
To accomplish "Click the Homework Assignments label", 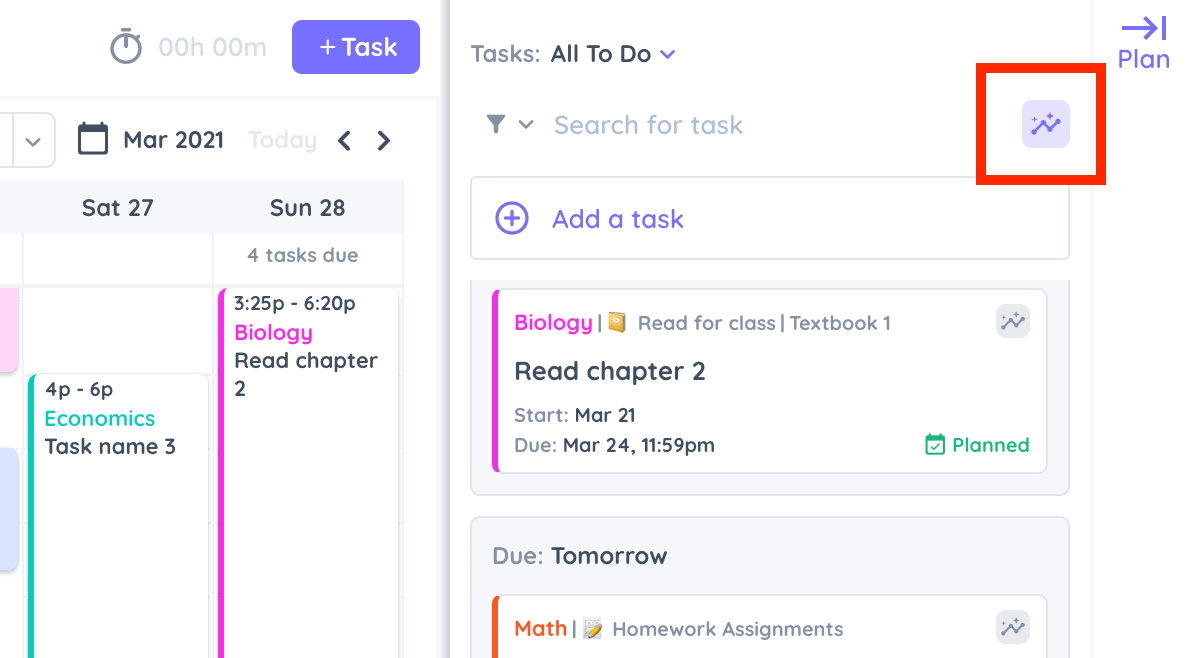I will point(728,629).
